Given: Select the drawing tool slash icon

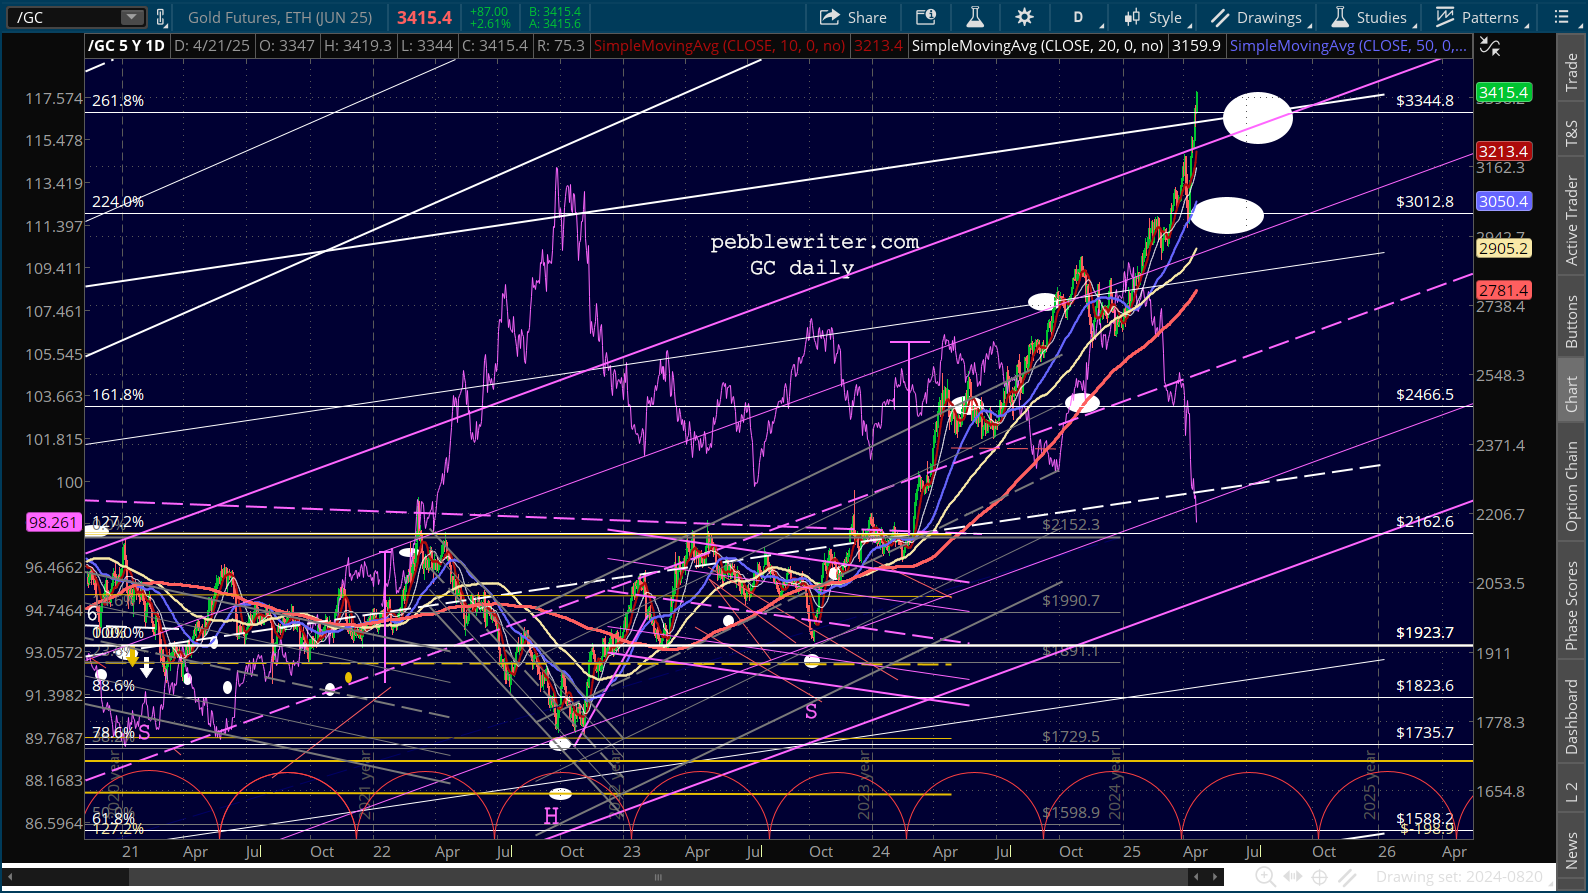Looking at the screenshot, I should click(1348, 877).
